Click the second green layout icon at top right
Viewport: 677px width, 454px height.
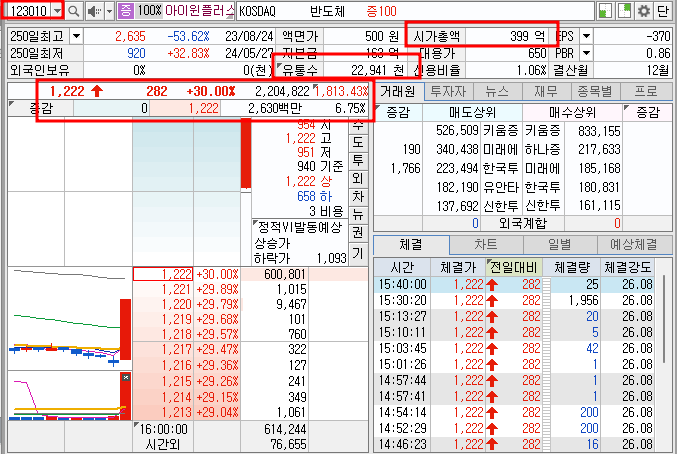coord(624,11)
